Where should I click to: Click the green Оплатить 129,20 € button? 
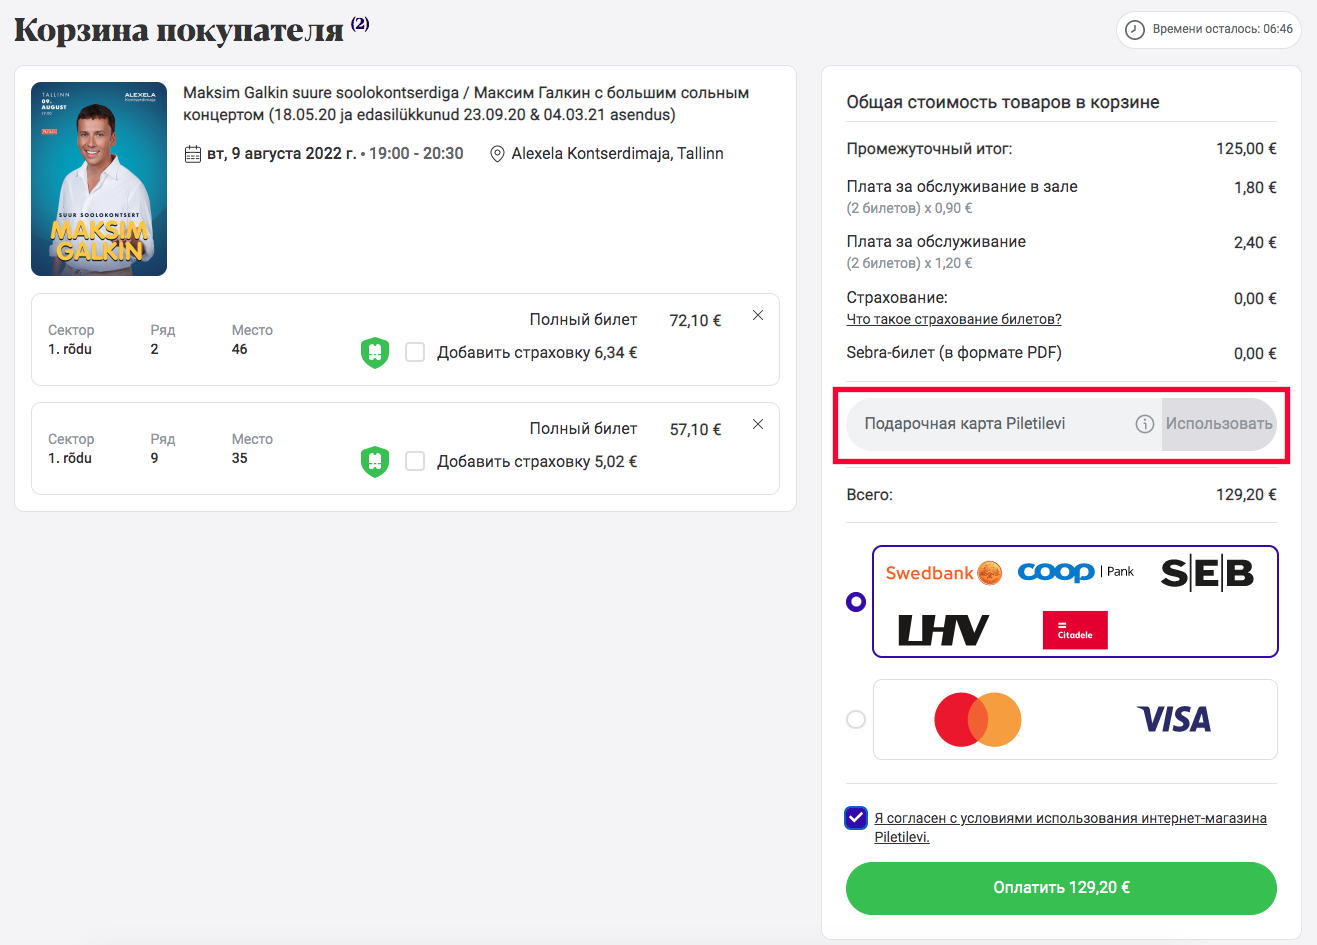point(1061,888)
